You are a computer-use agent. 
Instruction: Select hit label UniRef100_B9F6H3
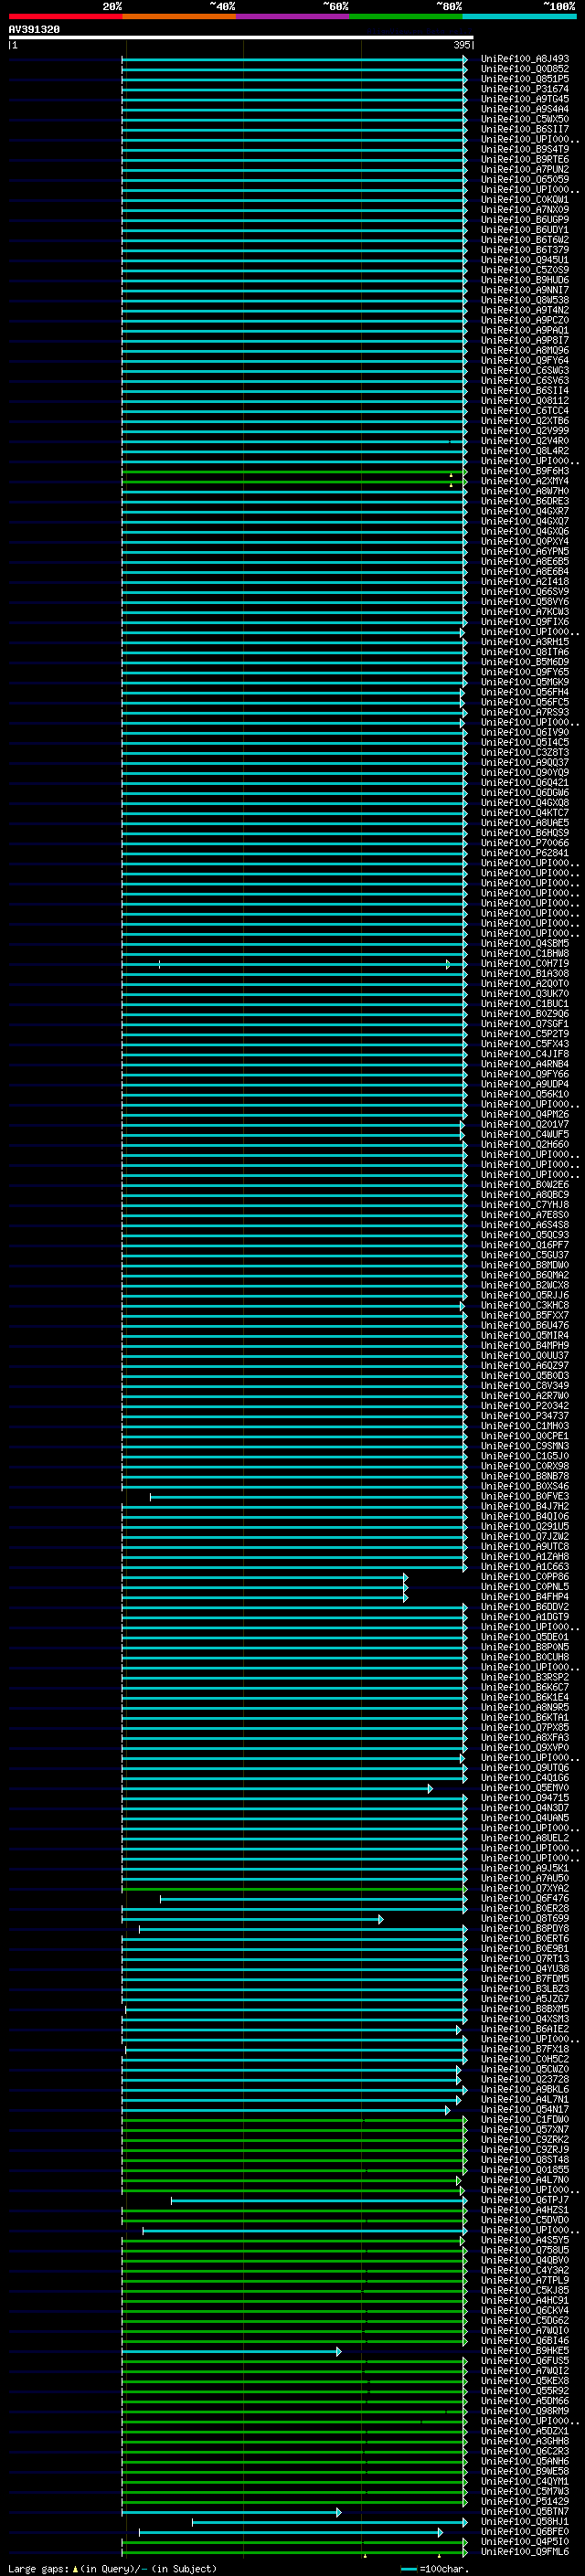point(525,471)
